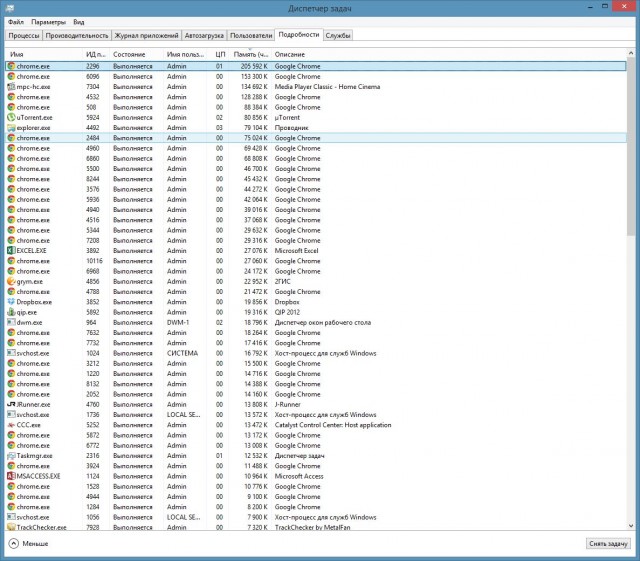This screenshot has height=561, width=640.
Task: Collapse view with the Меньше arrow icon
Action: [x=13, y=543]
